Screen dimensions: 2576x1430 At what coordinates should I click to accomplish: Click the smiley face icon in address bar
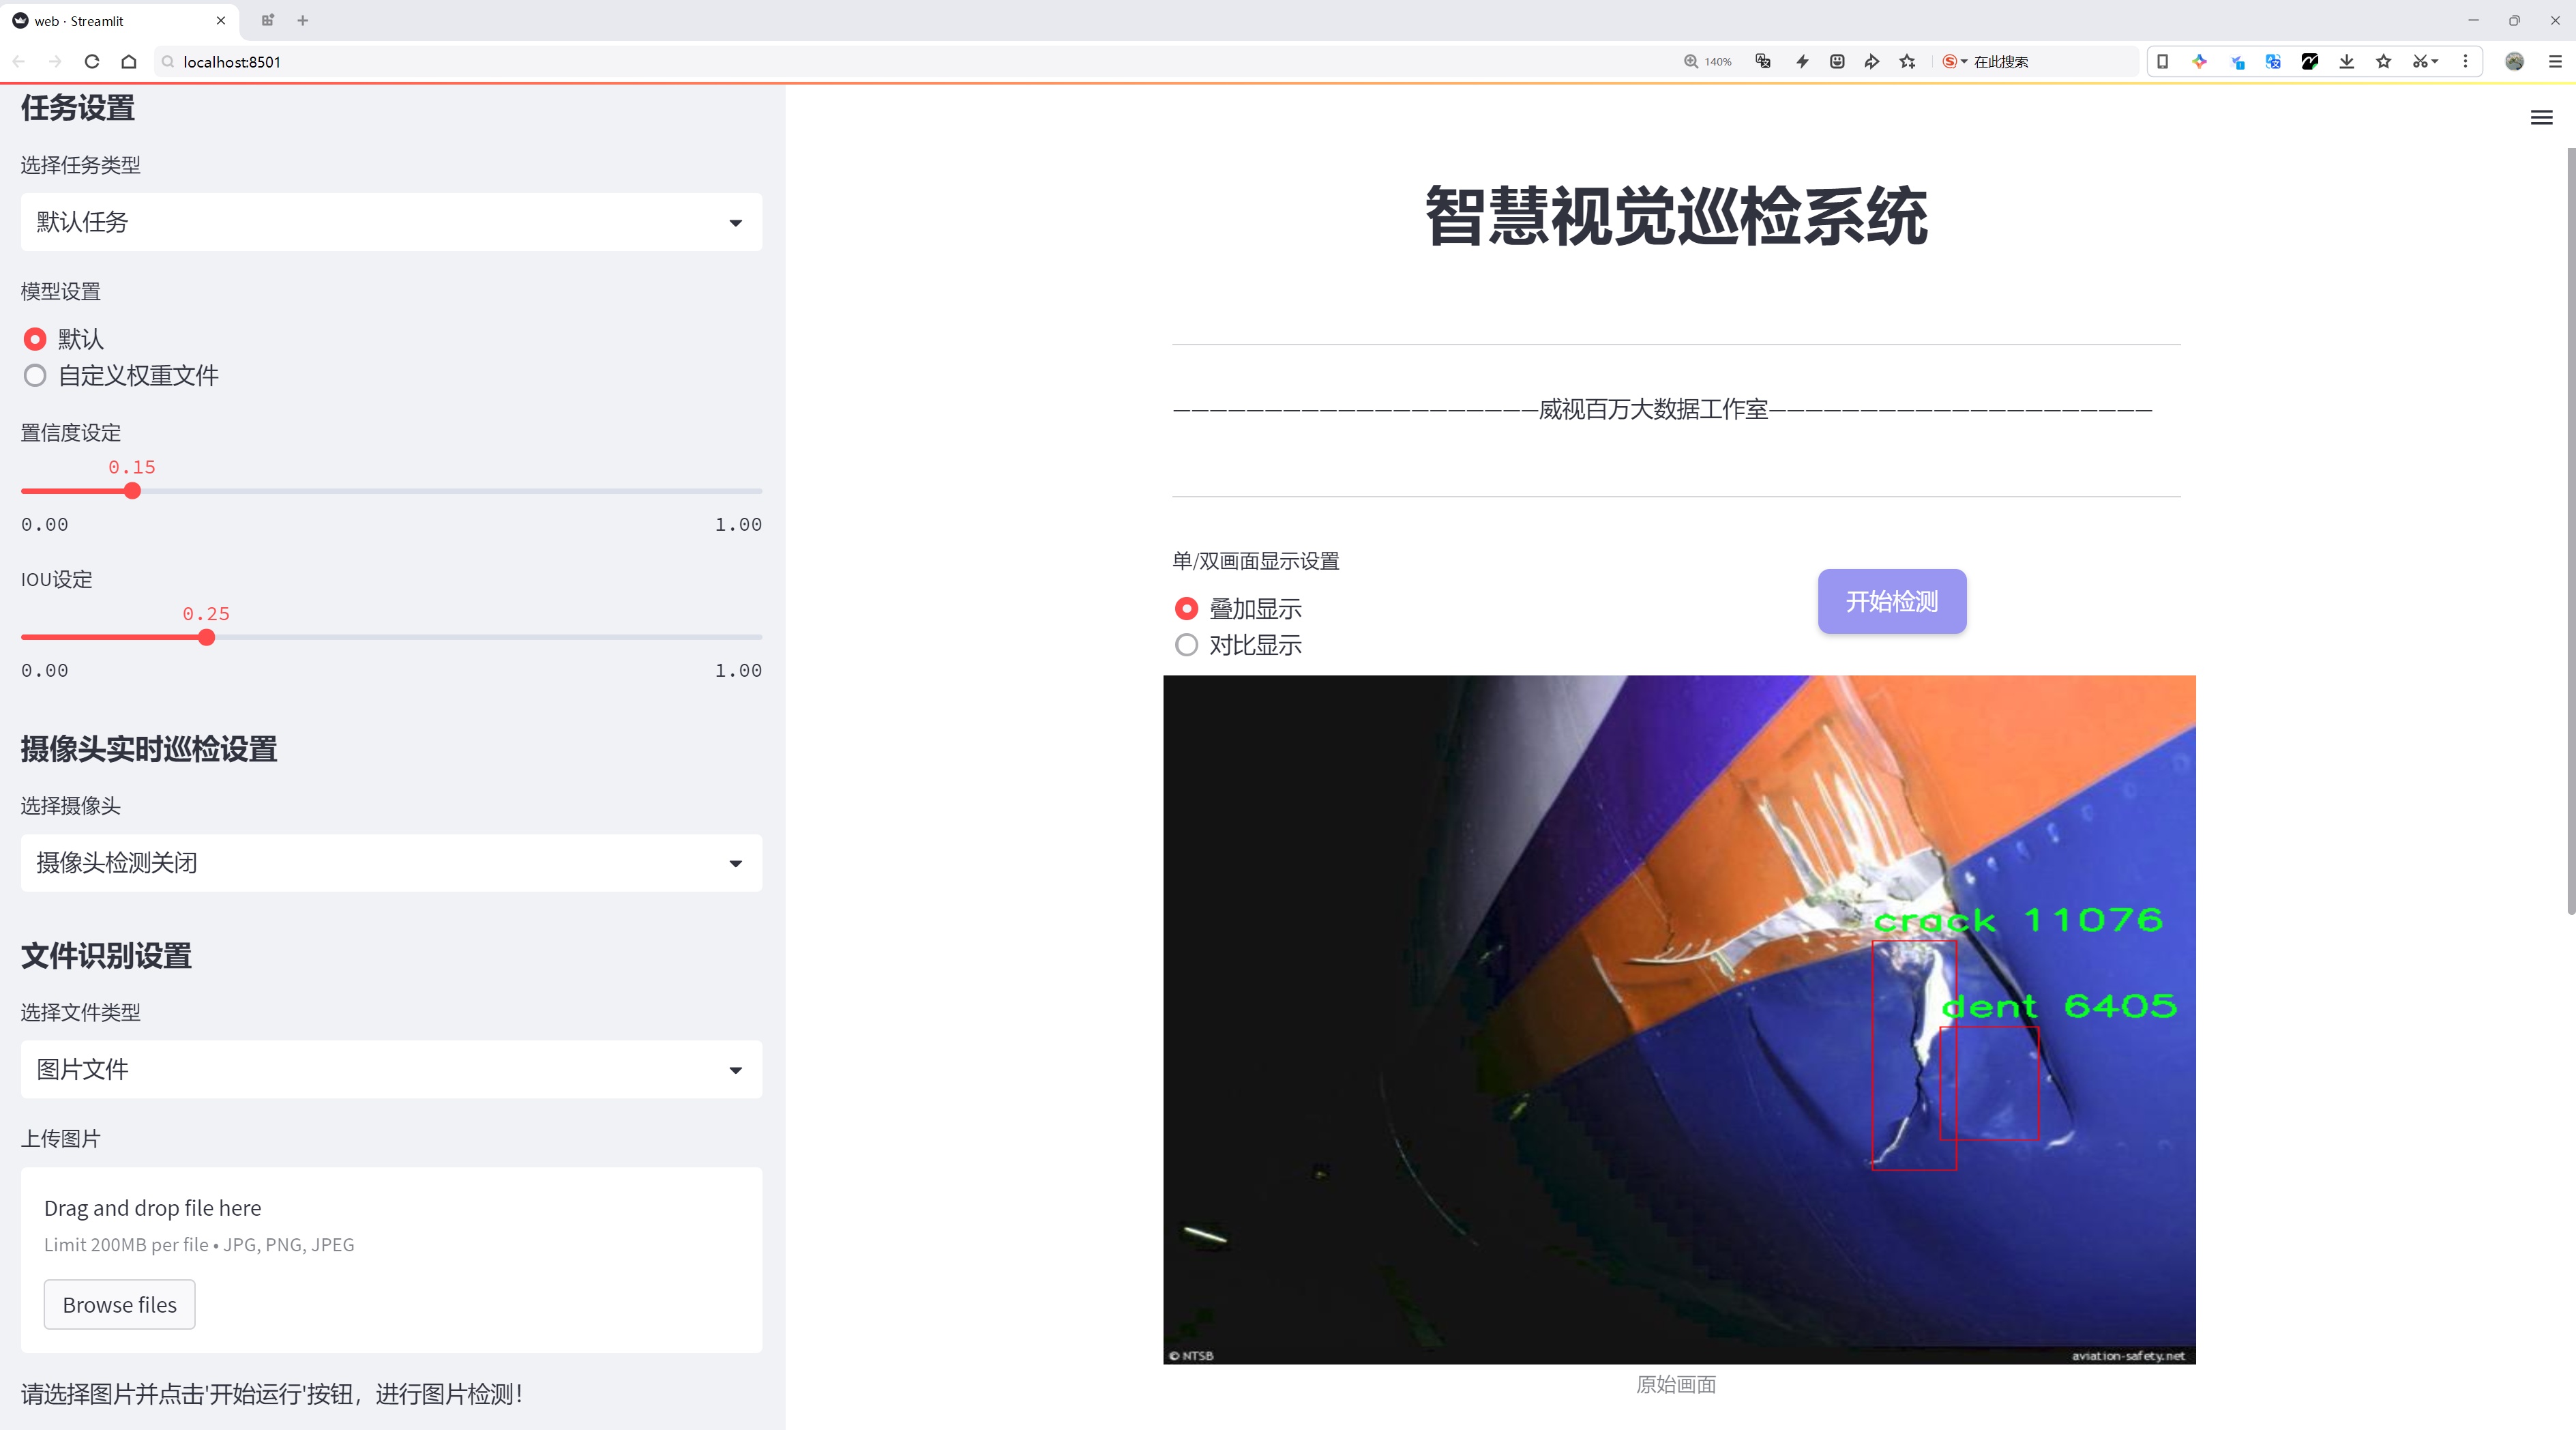point(1837,61)
